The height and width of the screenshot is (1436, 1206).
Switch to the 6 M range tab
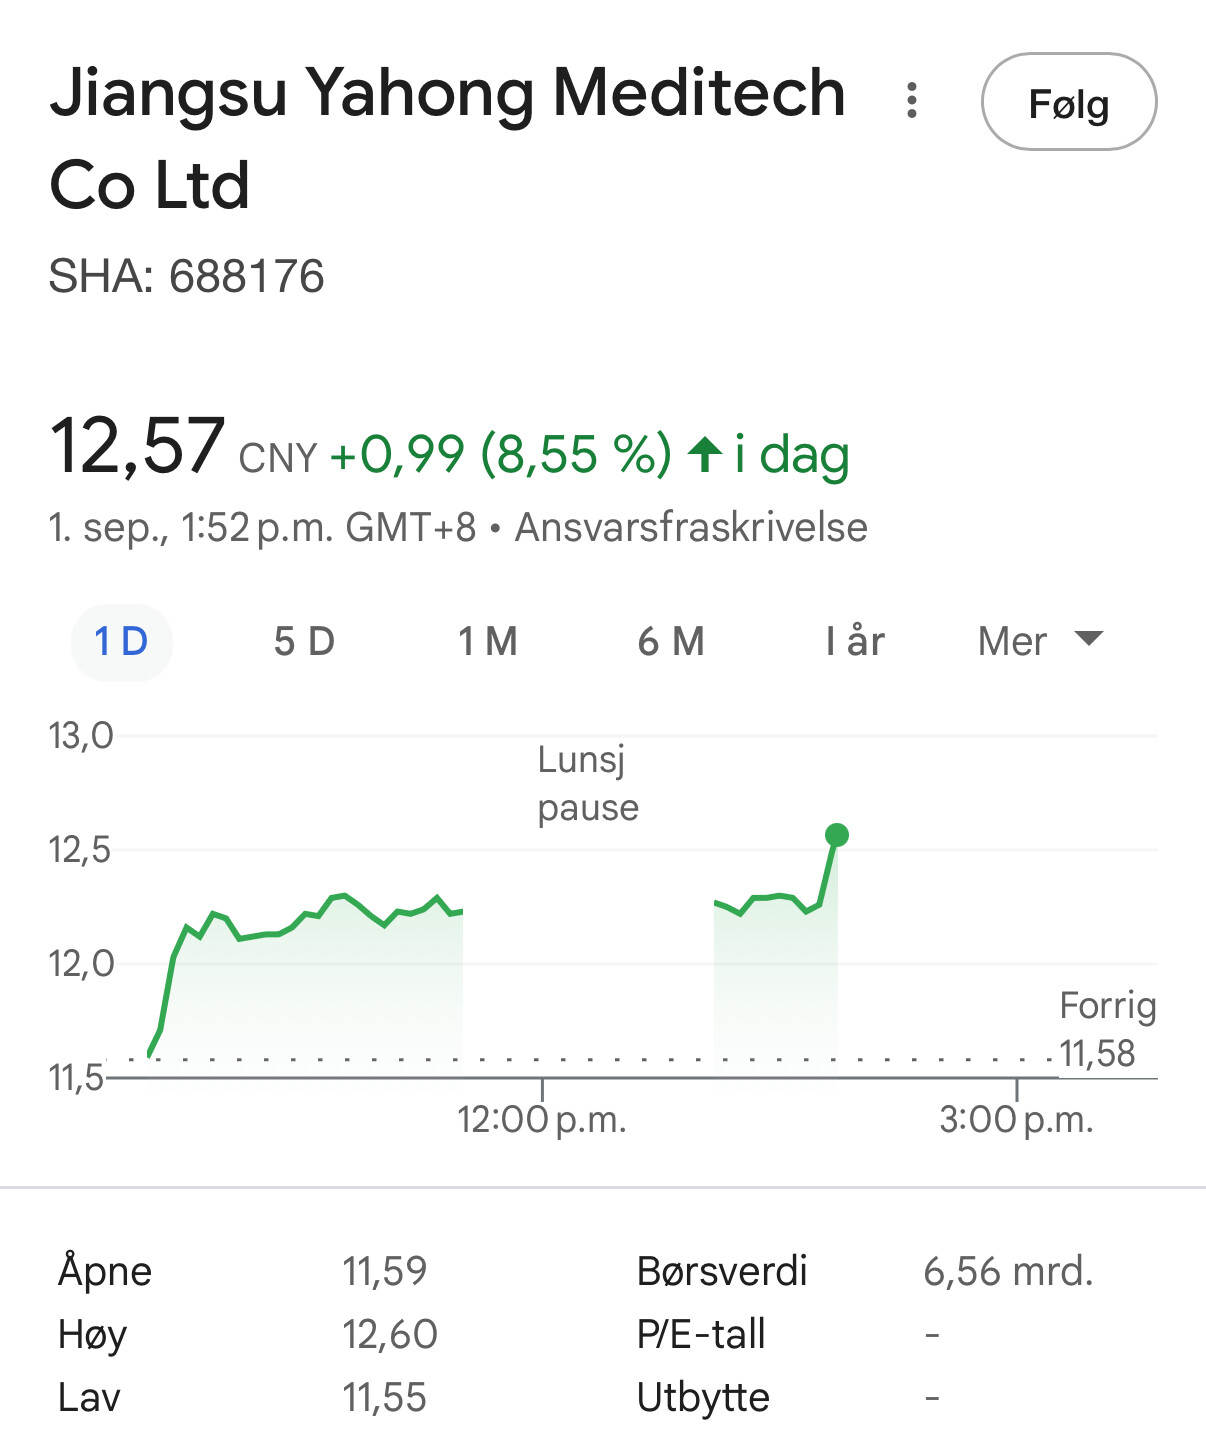click(671, 642)
